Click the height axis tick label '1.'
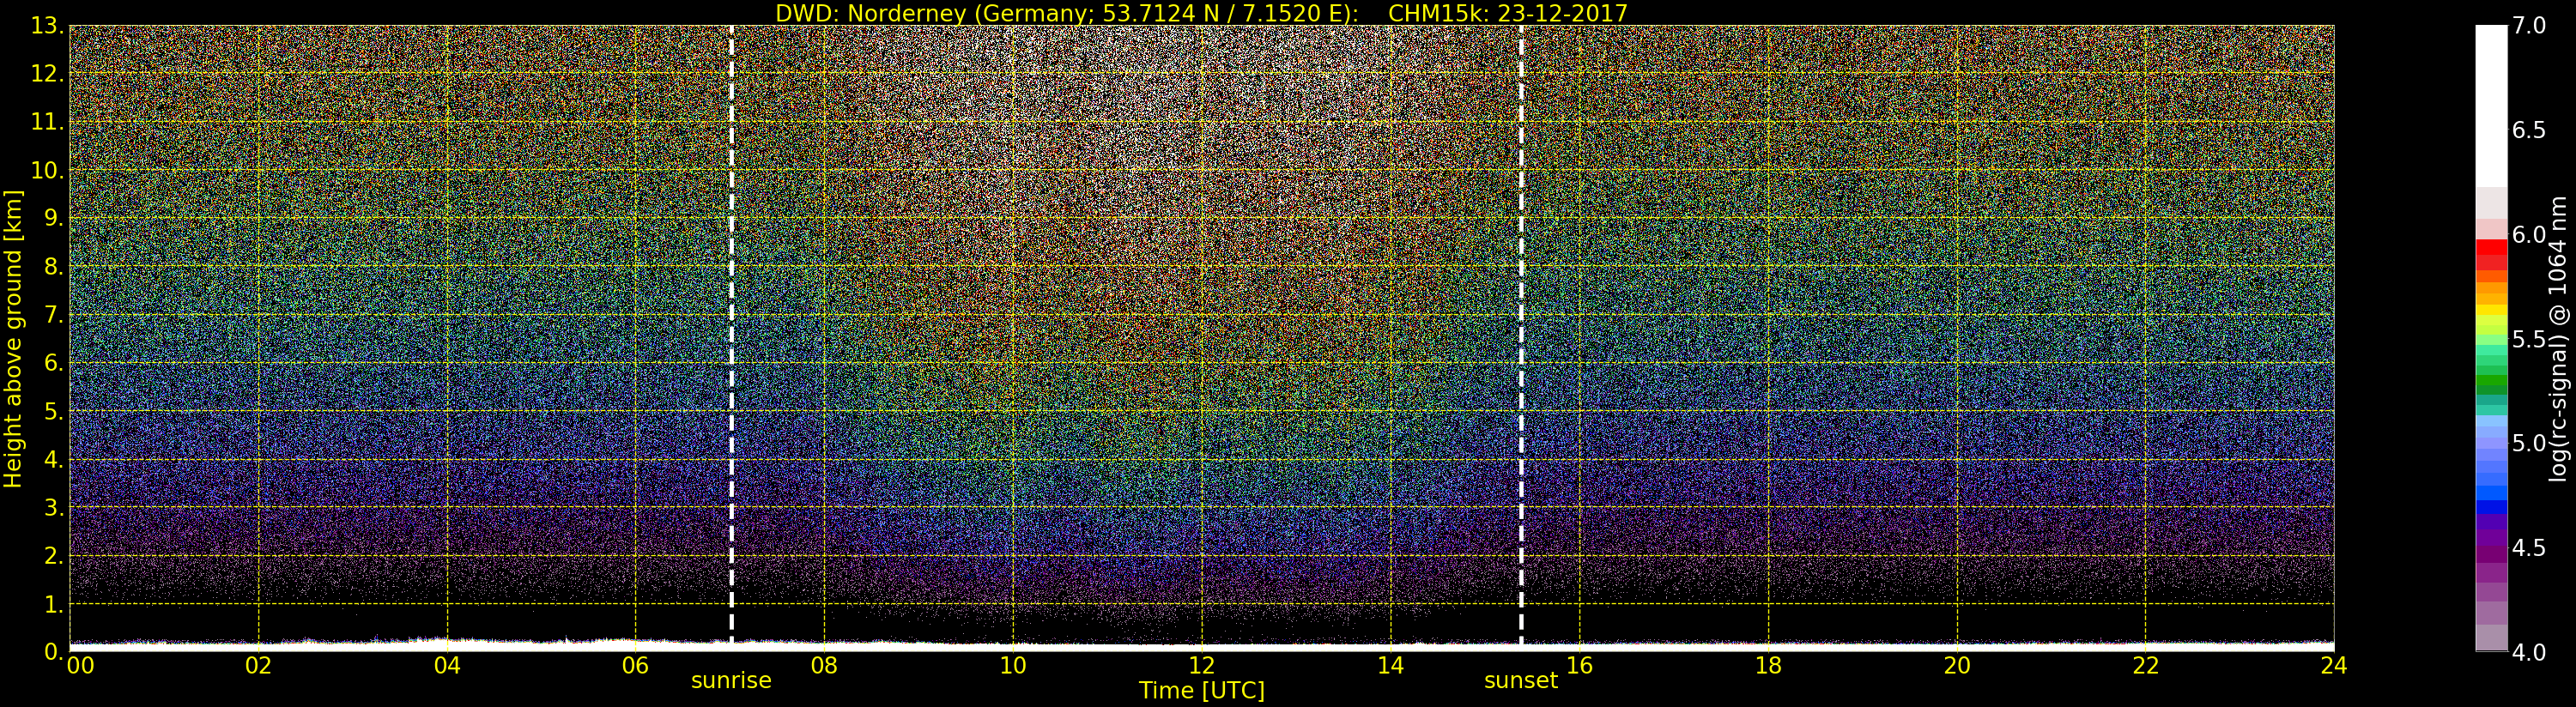Screen dimensions: 2576x707 tap(54, 604)
